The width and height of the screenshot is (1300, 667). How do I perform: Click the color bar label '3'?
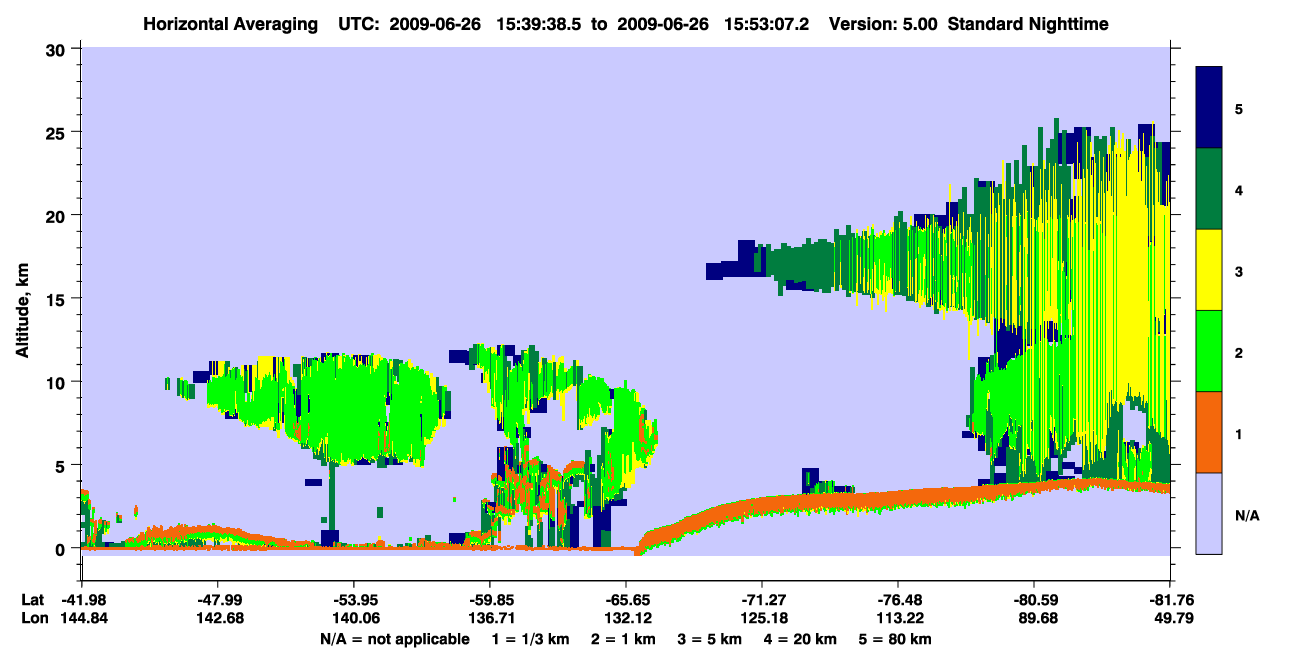pos(1239,270)
